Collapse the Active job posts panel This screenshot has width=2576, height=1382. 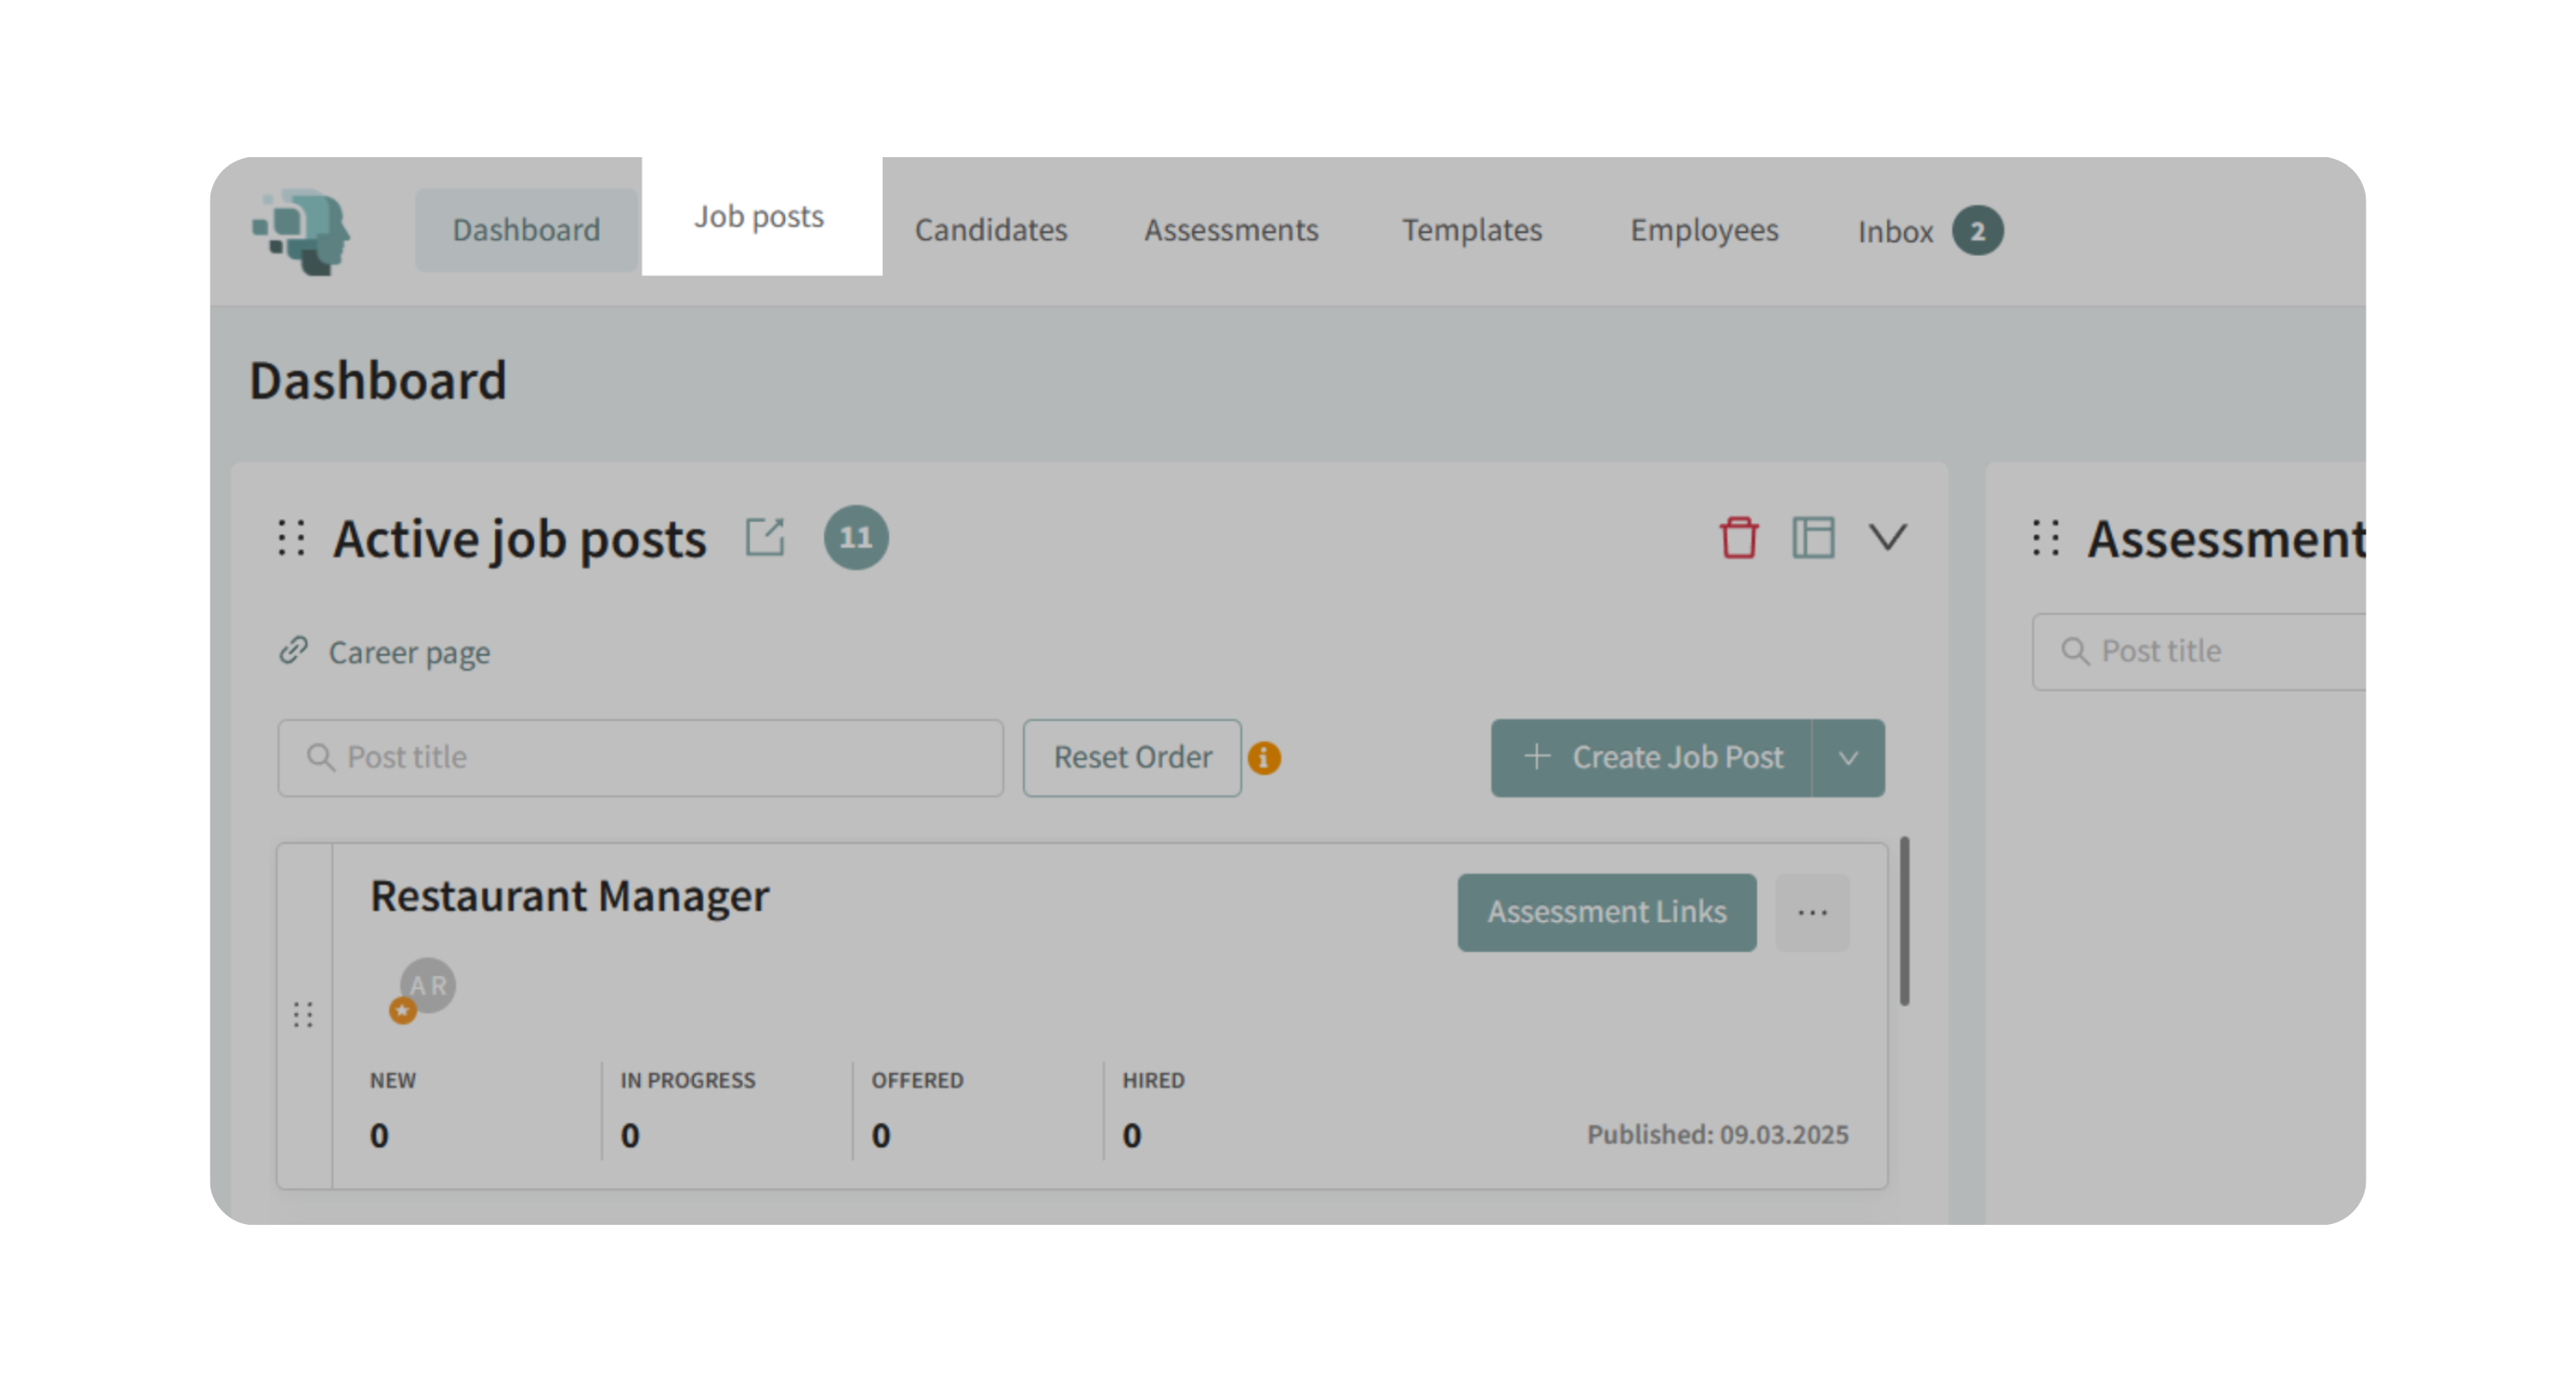[1887, 537]
